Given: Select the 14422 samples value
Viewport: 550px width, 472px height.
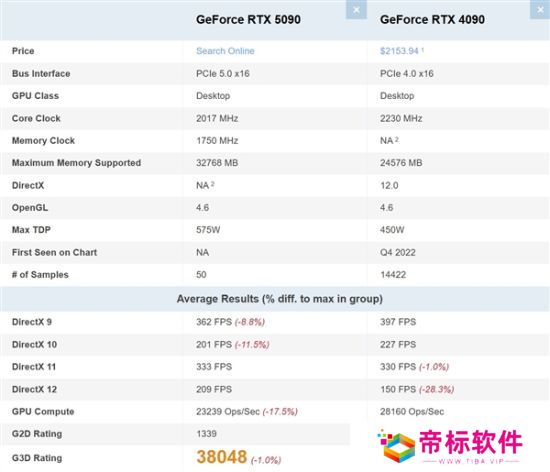Looking at the screenshot, I should 393,275.
